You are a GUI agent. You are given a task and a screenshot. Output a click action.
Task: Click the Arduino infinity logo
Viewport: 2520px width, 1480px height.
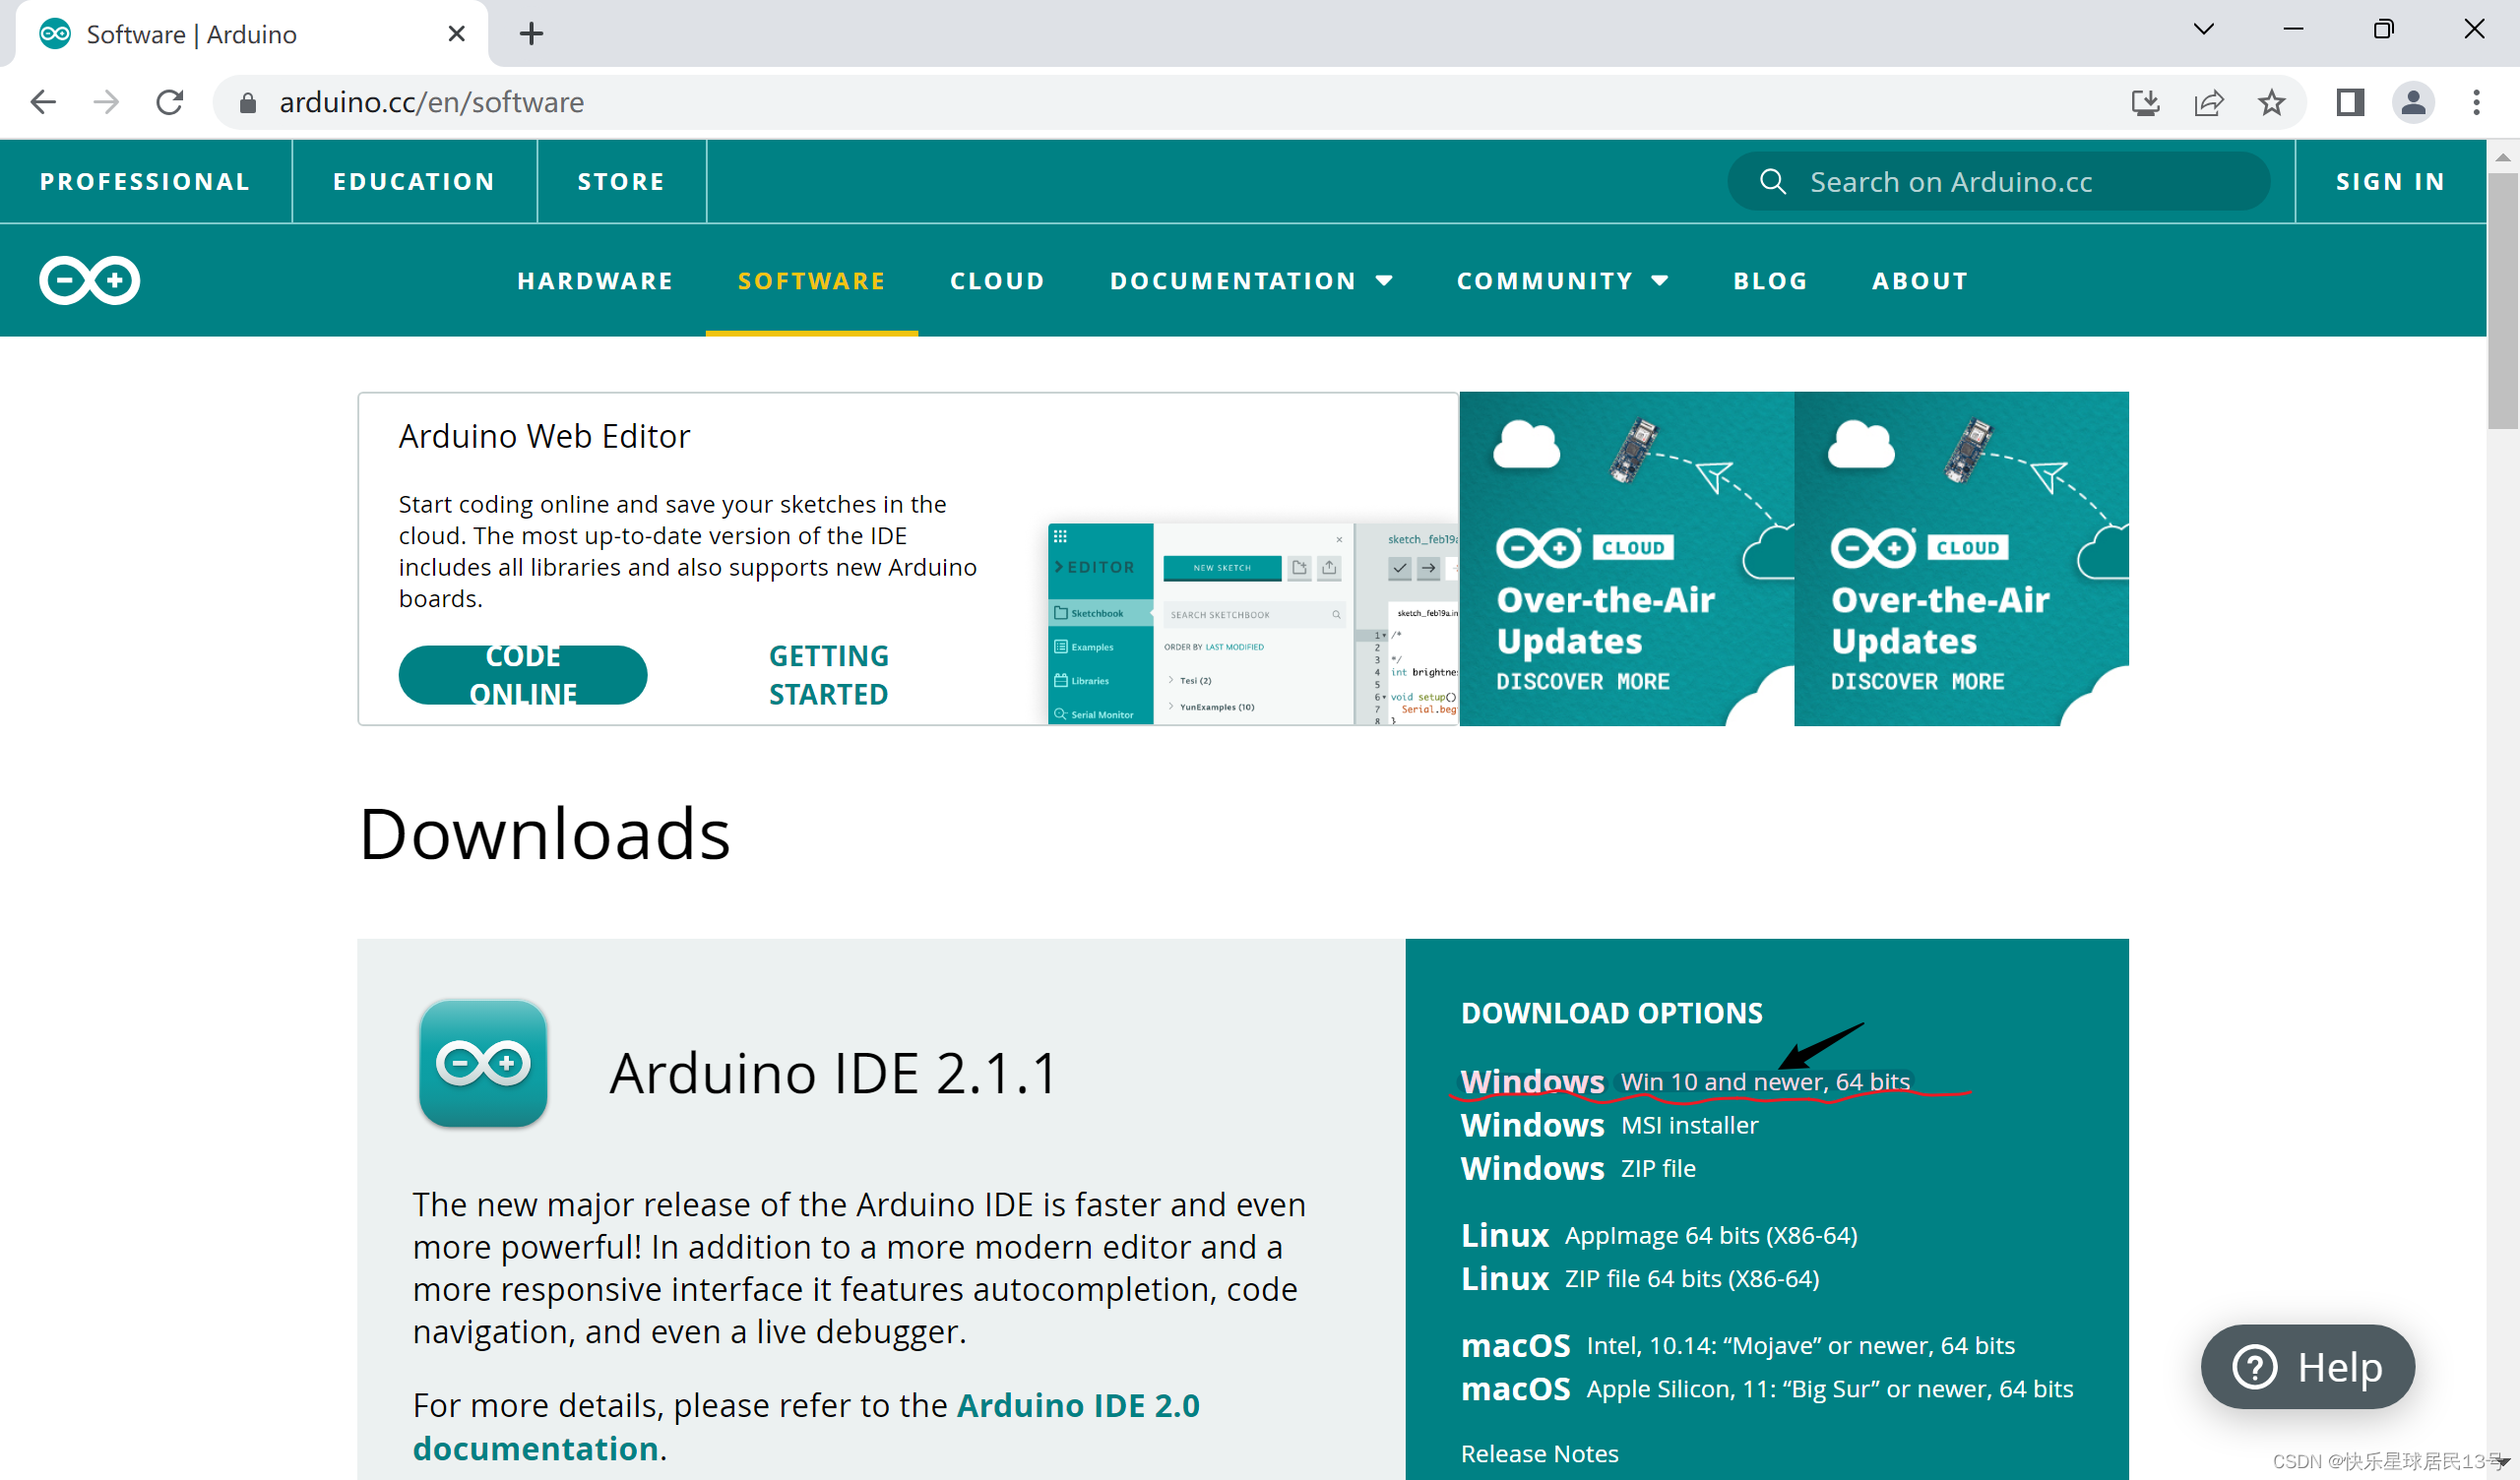click(x=88, y=280)
